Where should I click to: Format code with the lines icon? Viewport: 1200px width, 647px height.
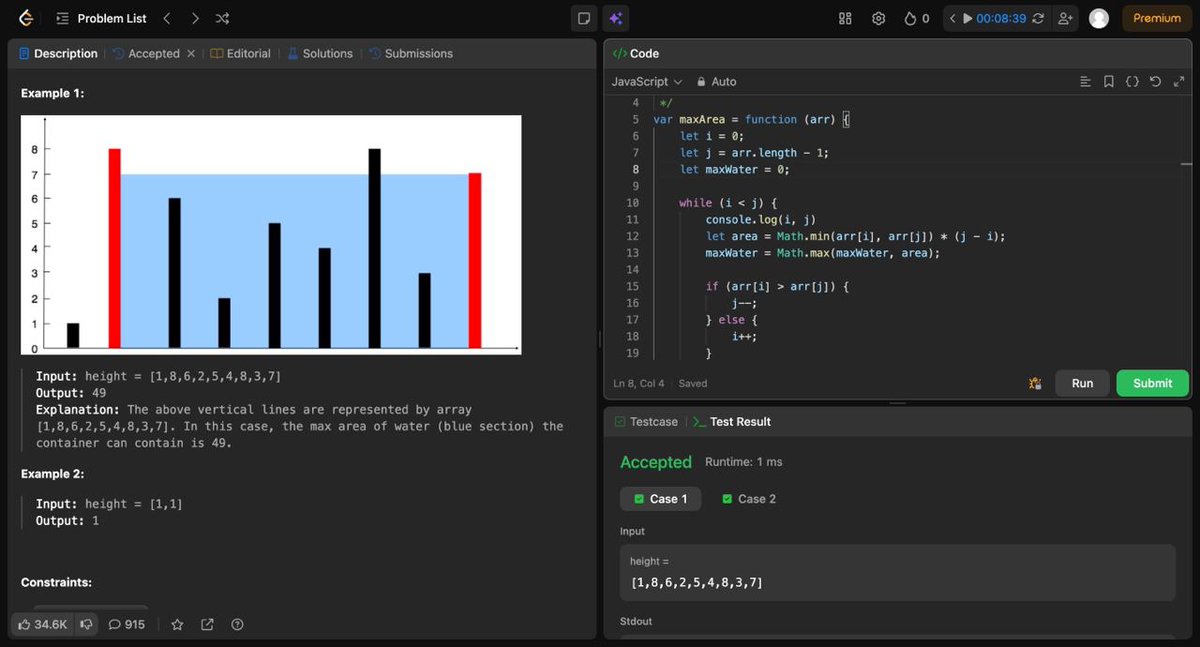click(x=1085, y=82)
